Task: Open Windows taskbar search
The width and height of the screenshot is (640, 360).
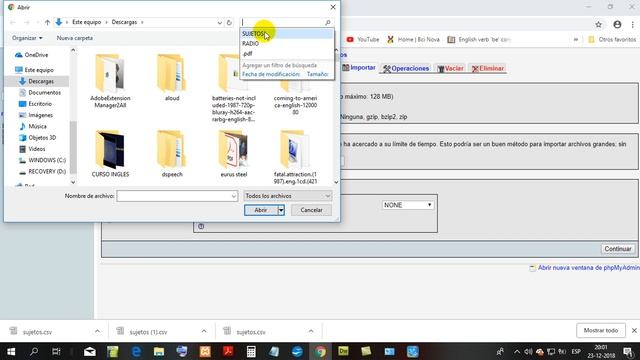Action: [34, 351]
